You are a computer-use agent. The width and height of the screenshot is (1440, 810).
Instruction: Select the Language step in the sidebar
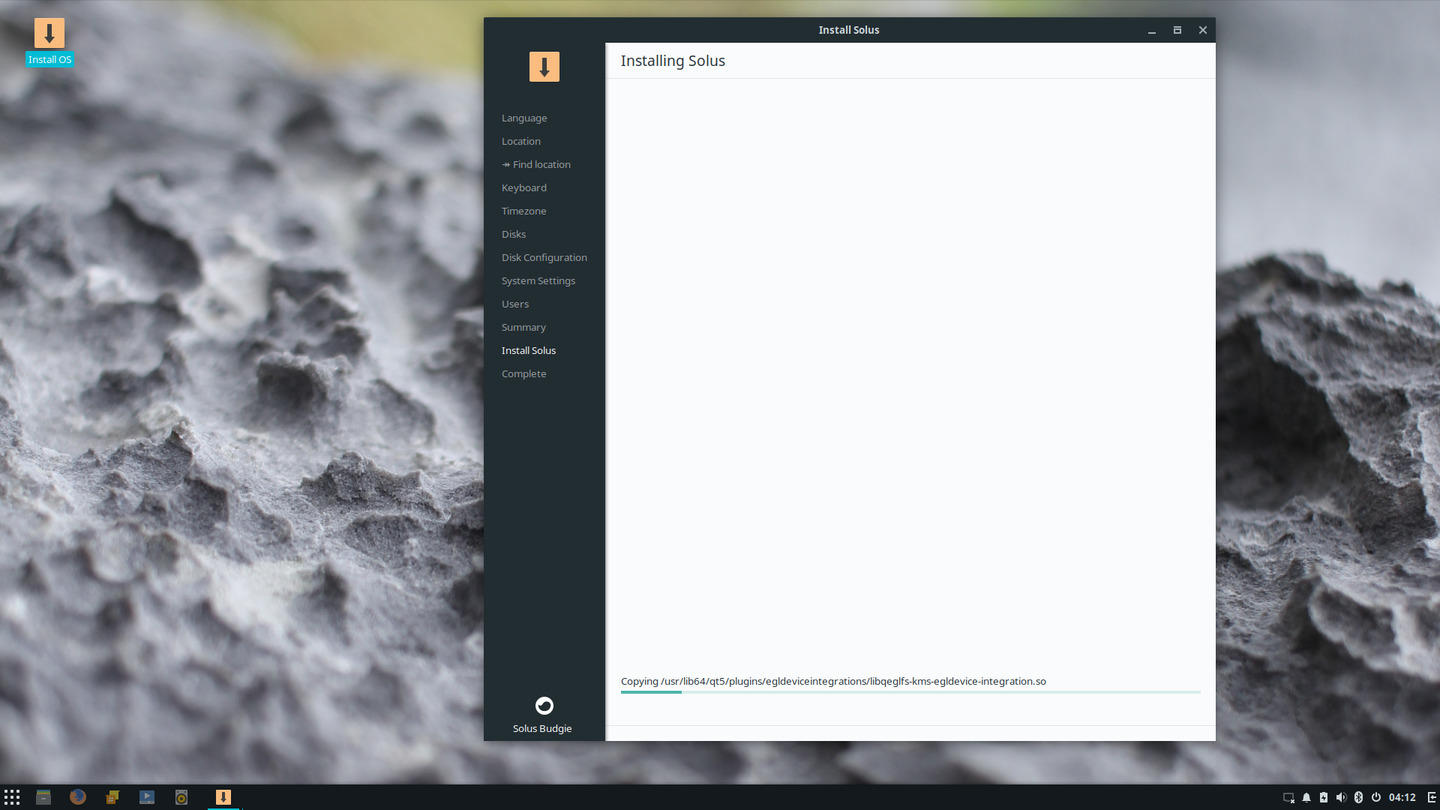pos(524,118)
